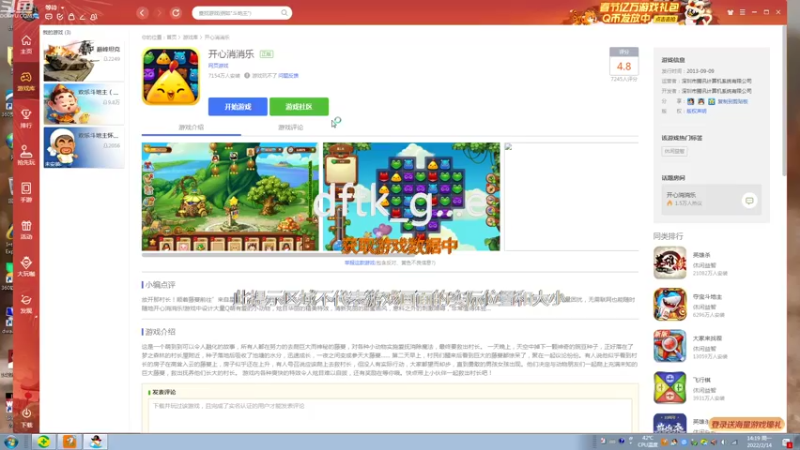Open the 手游 mobile games sidebar icon

(26, 192)
